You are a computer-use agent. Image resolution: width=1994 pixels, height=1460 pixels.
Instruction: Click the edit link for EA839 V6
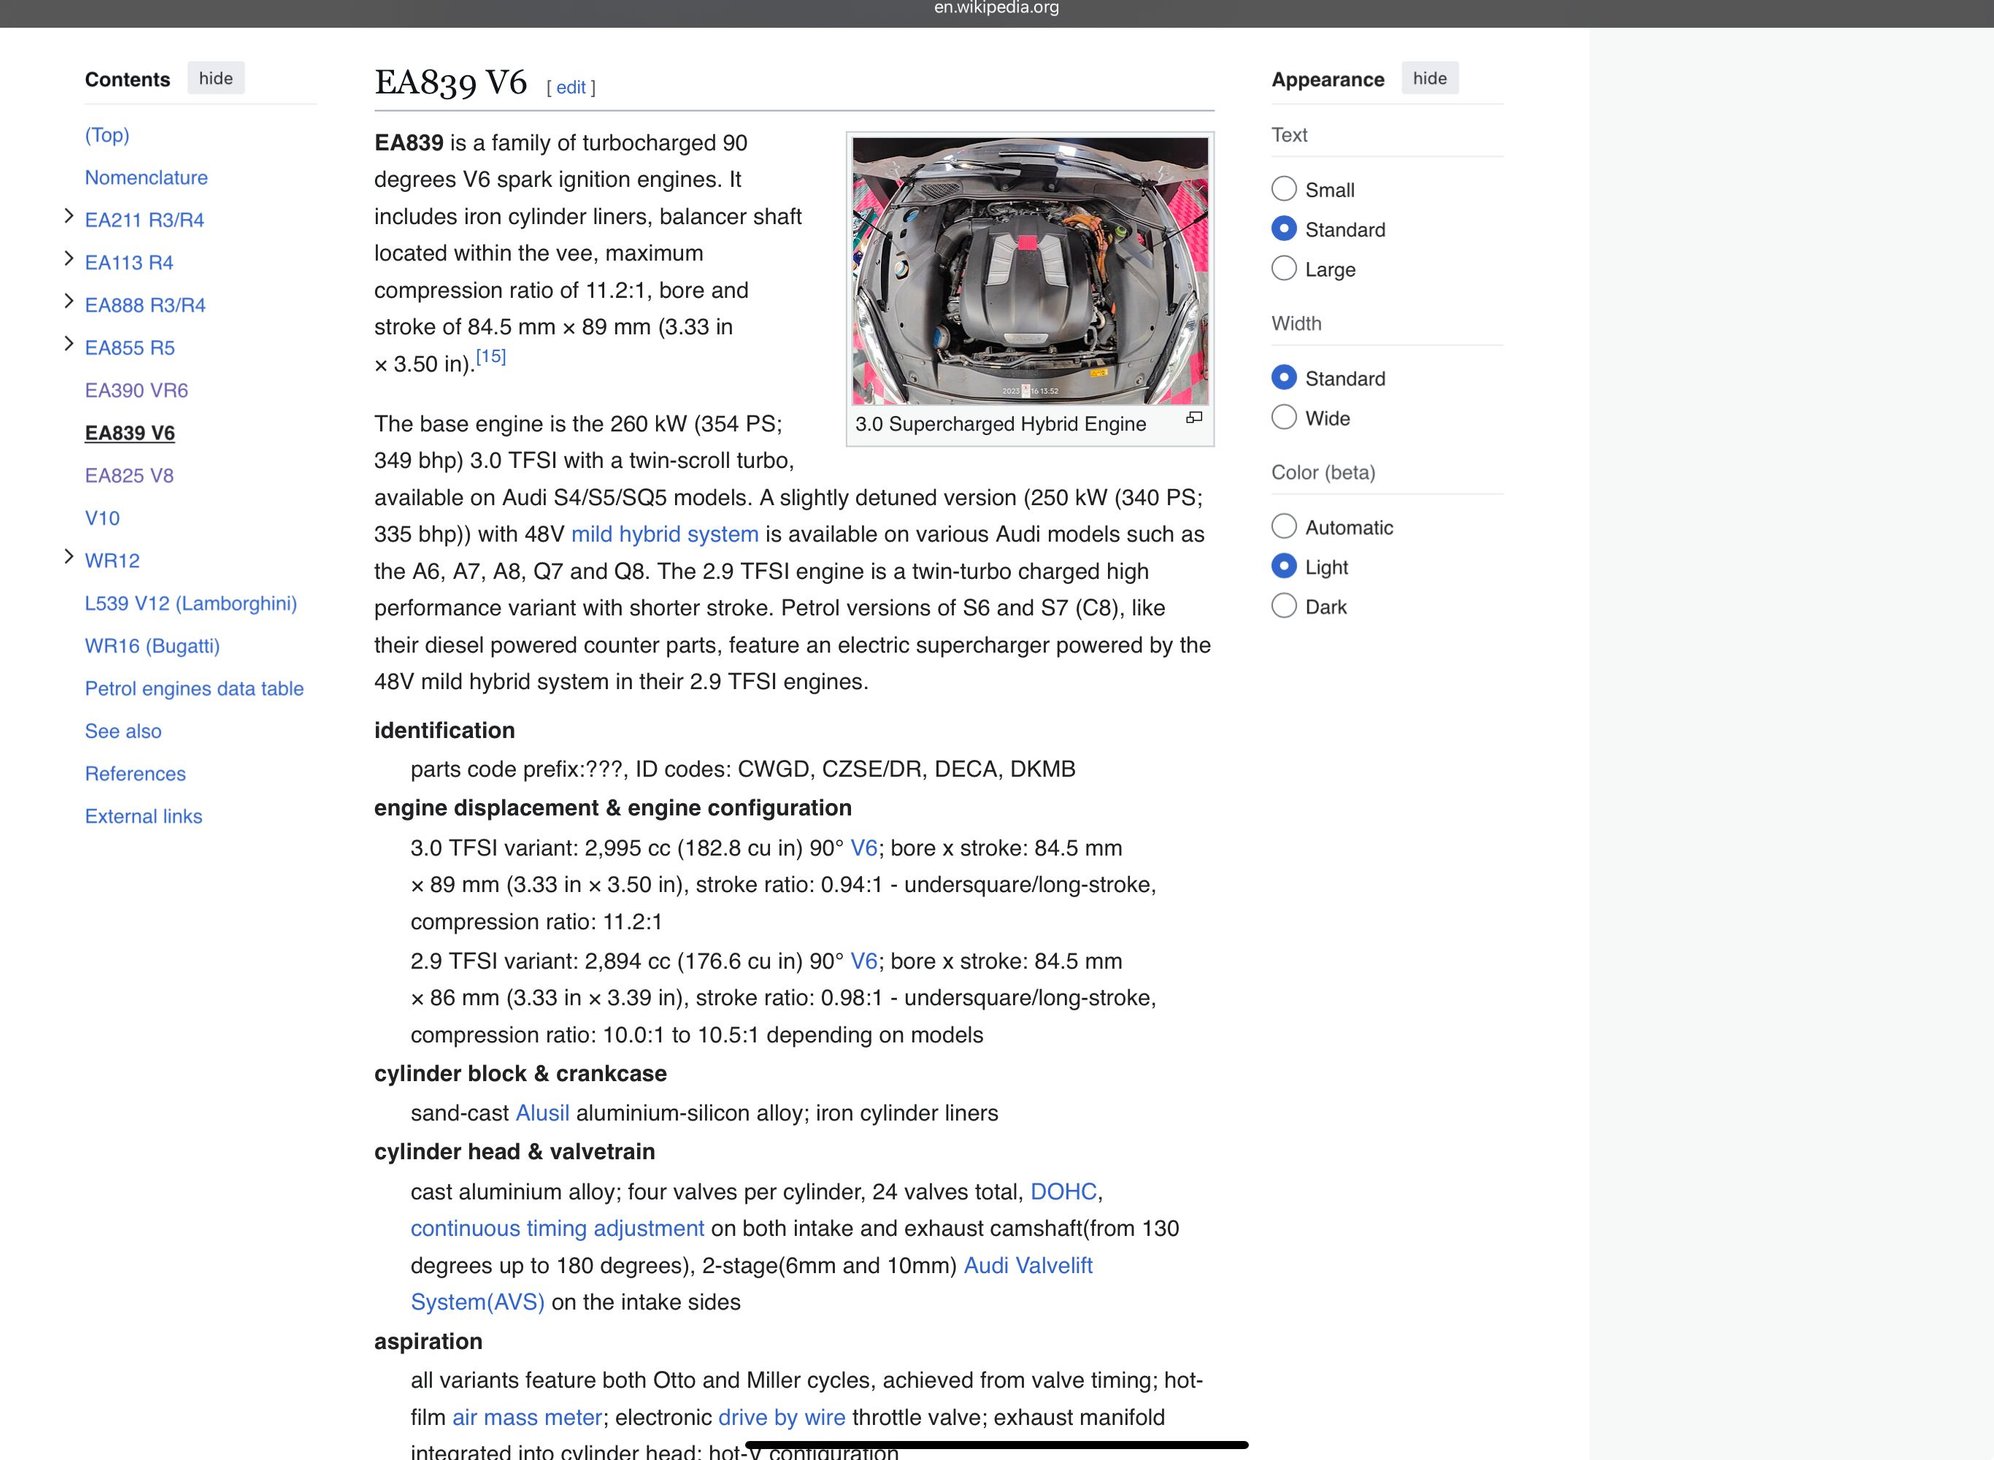point(570,87)
